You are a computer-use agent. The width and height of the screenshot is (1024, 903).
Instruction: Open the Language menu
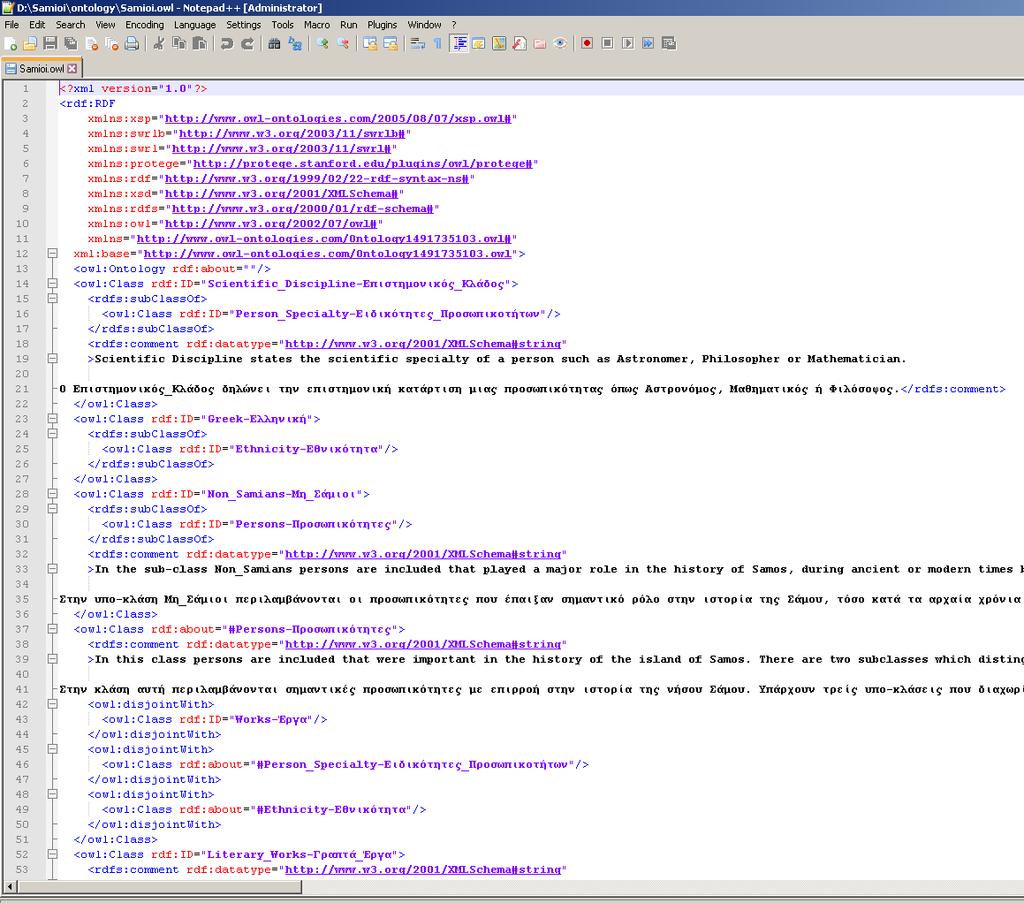195,25
